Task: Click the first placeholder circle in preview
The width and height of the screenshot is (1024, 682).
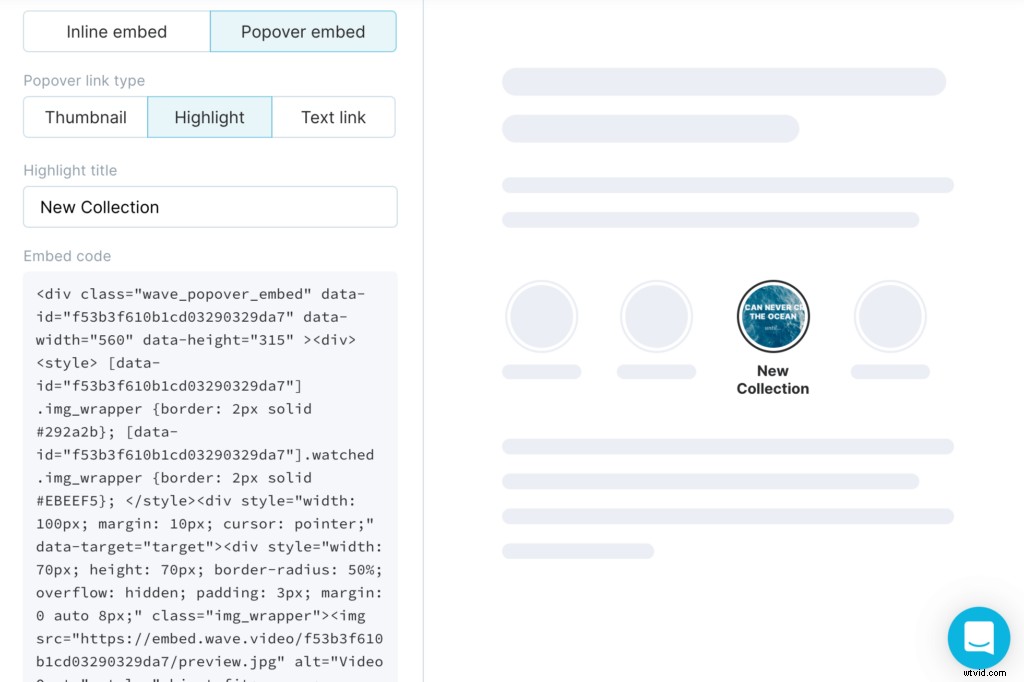Action: click(541, 316)
